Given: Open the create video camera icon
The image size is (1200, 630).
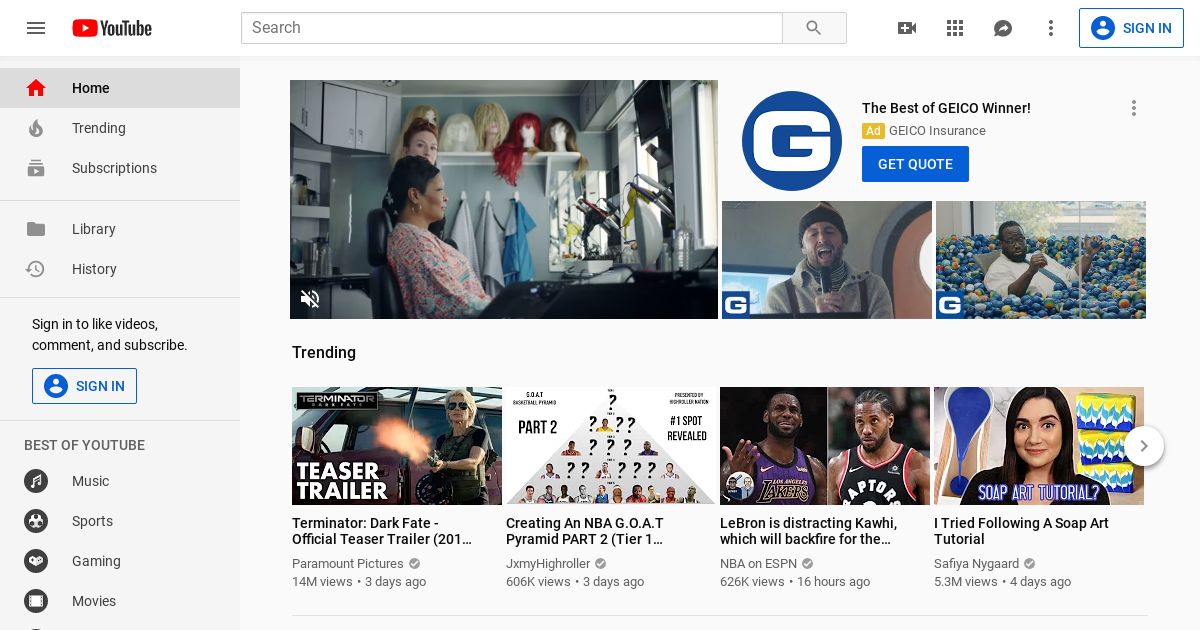Looking at the screenshot, I should pos(907,28).
